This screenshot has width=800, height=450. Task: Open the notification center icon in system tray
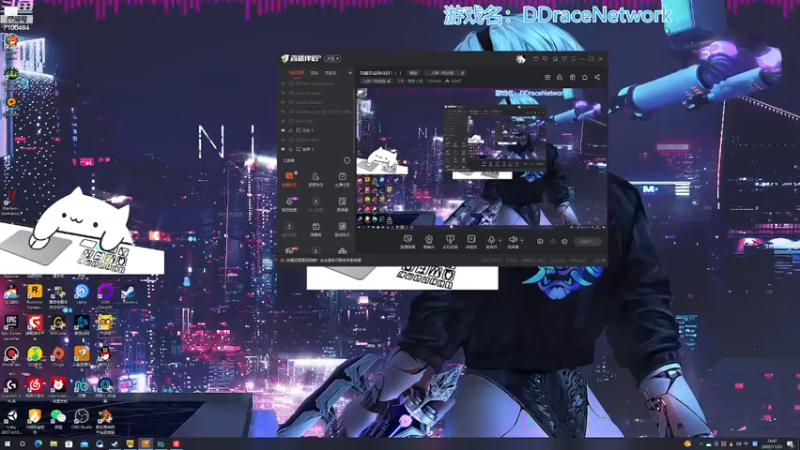[x=790, y=444]
